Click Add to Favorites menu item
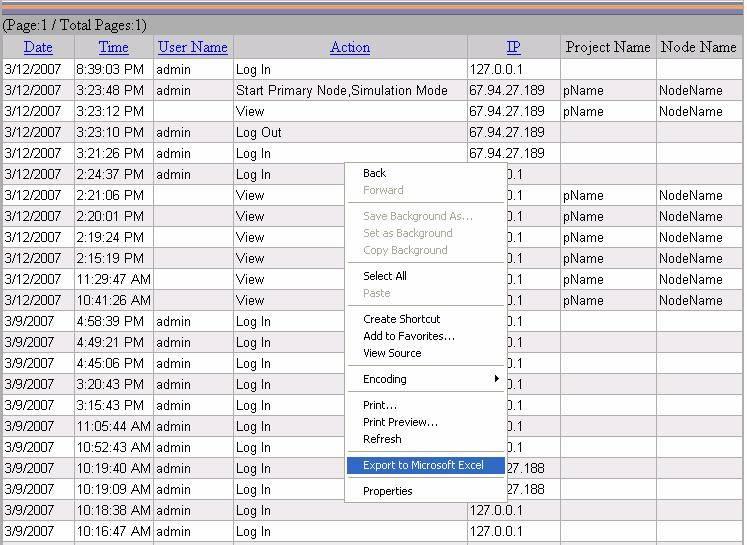This screenshot has width=747, height=545. click(x=408, y=336)
